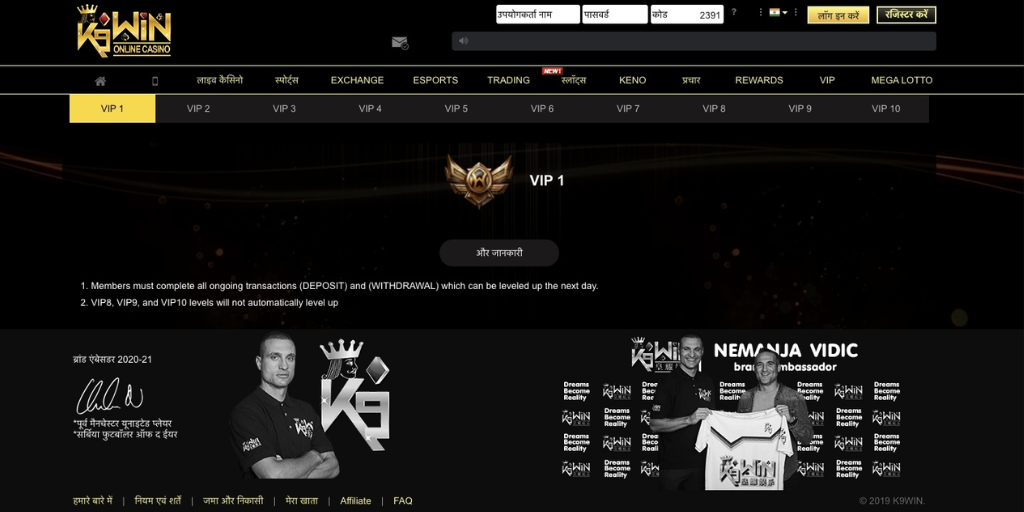
Task: Open the MEGA LOTTO menu item
Action: tap(901, 80)
